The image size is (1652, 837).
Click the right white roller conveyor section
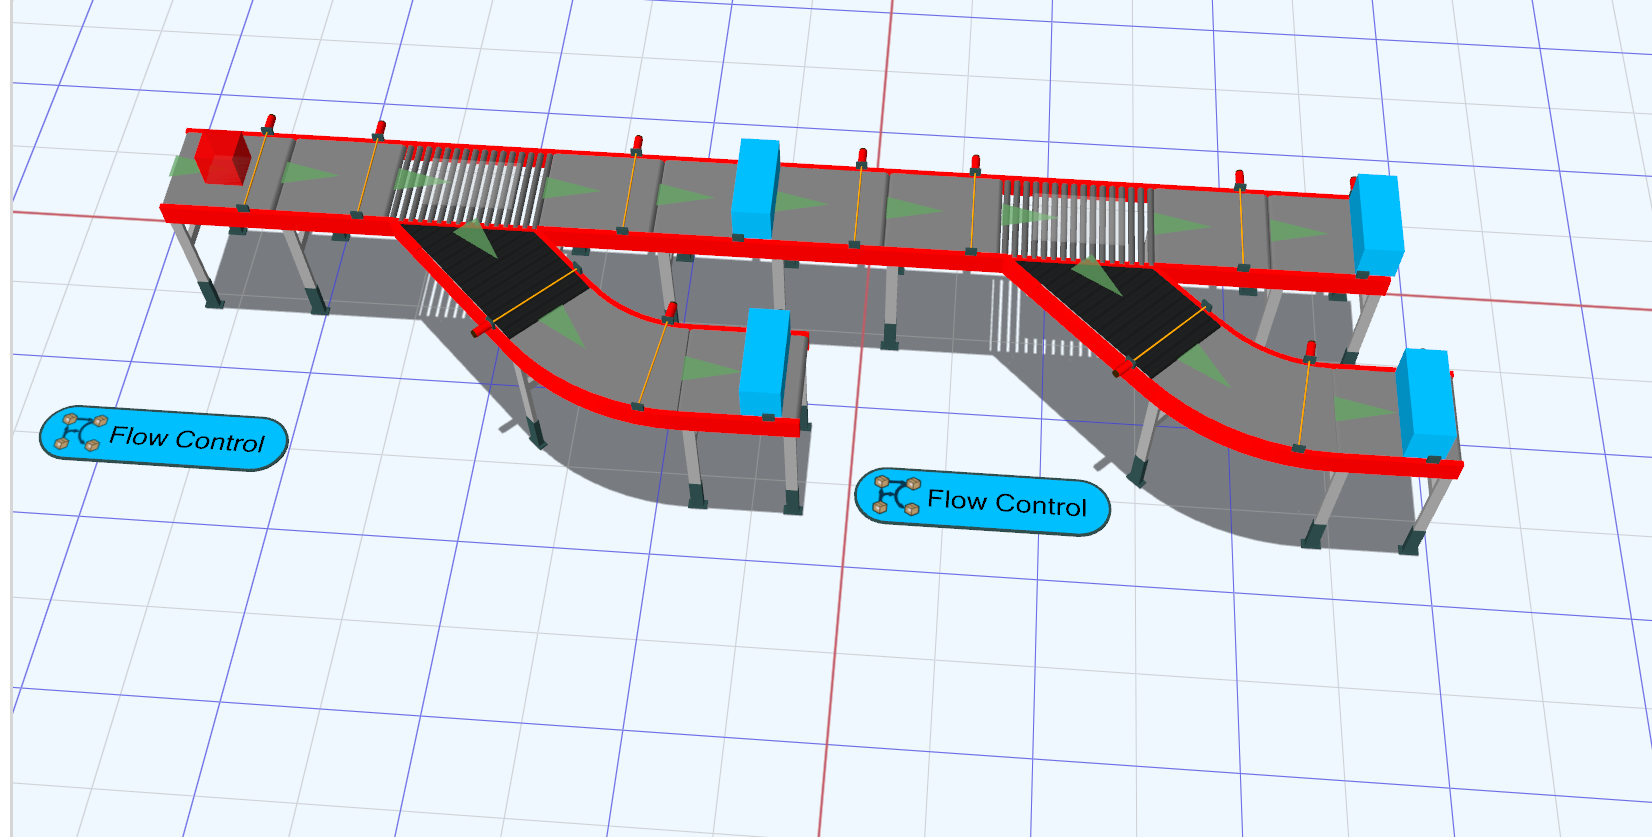coord(1075,219)
